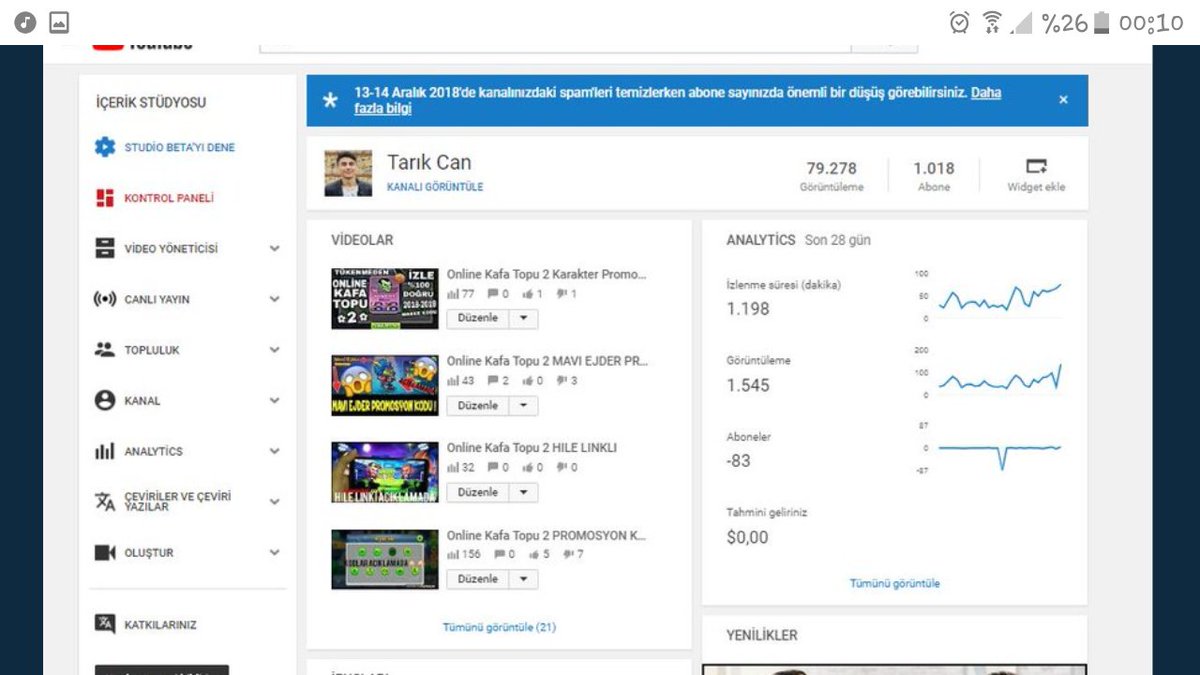Select TOPLULUK menu label
1200x675 pixels.
click(x=152, y=350)
